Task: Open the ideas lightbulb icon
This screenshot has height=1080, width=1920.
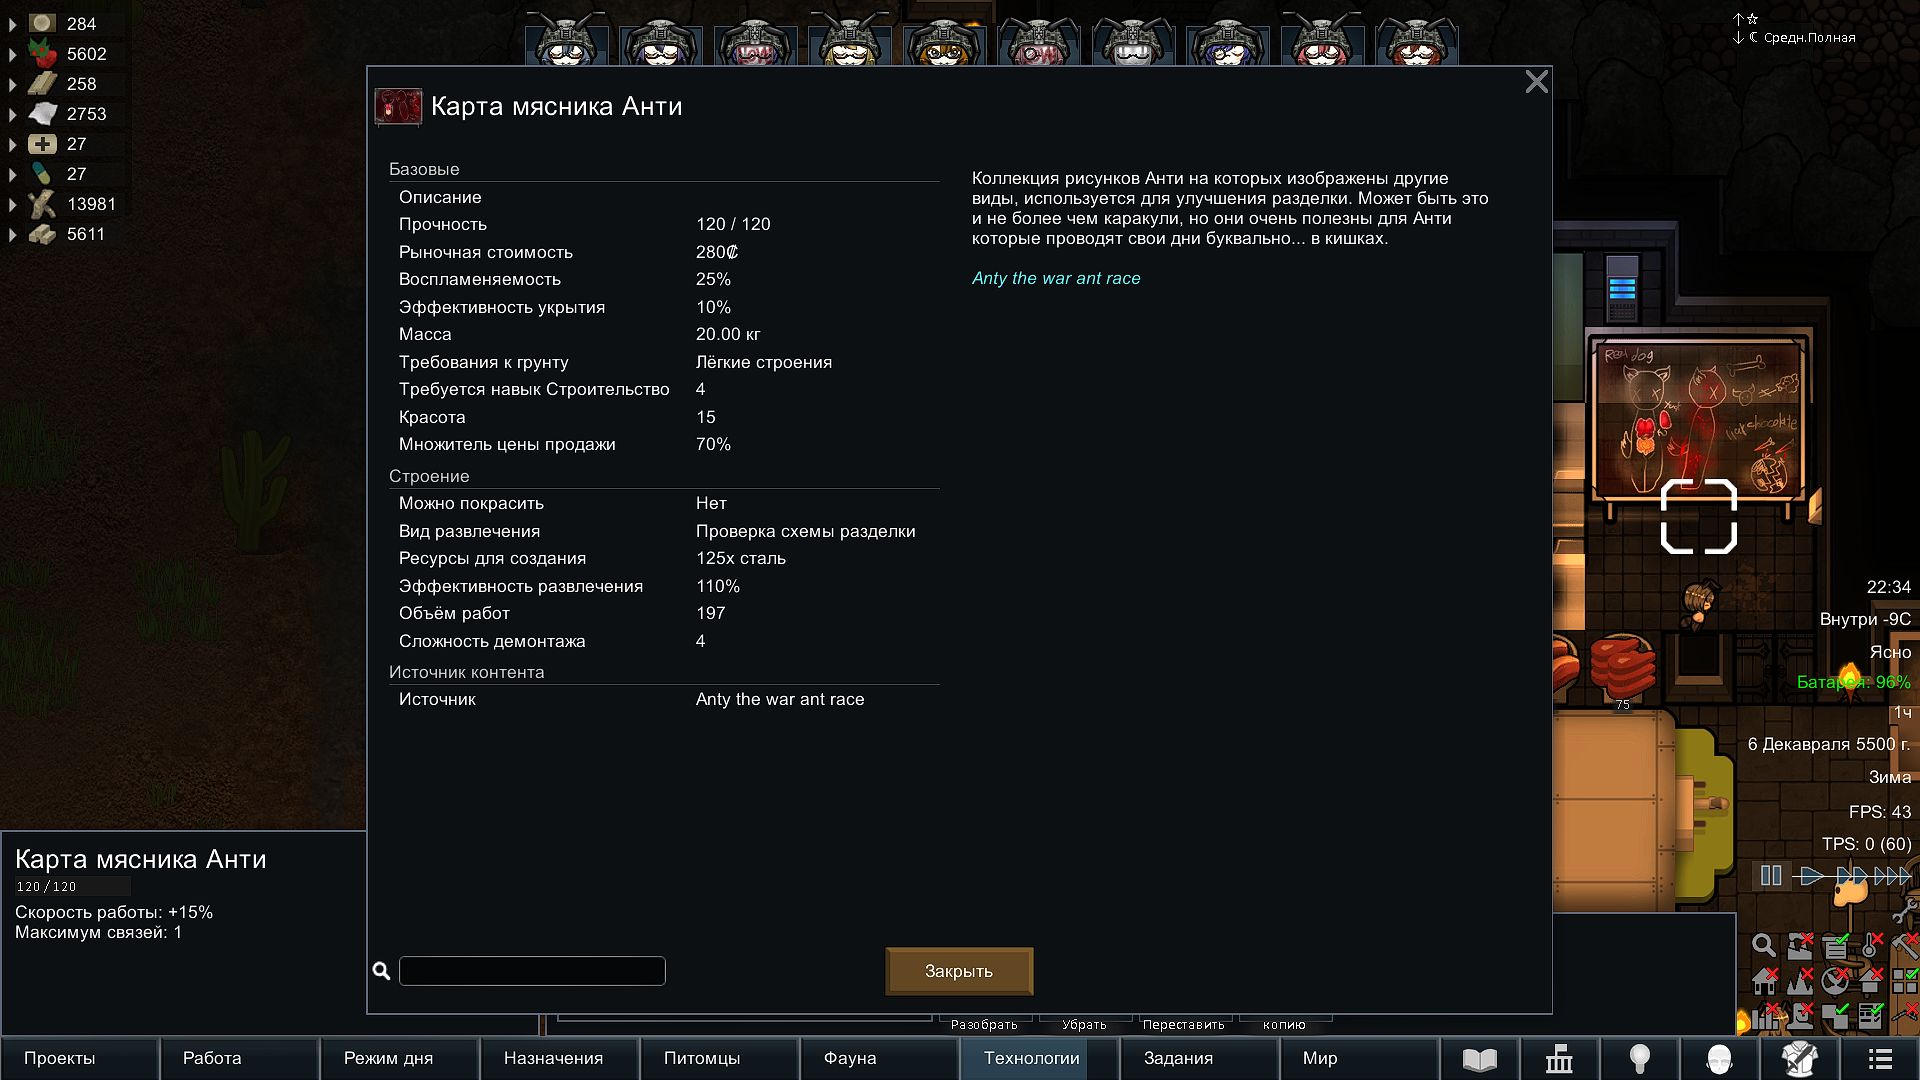Action: pyautogui.click(x=1640, y=1058)
